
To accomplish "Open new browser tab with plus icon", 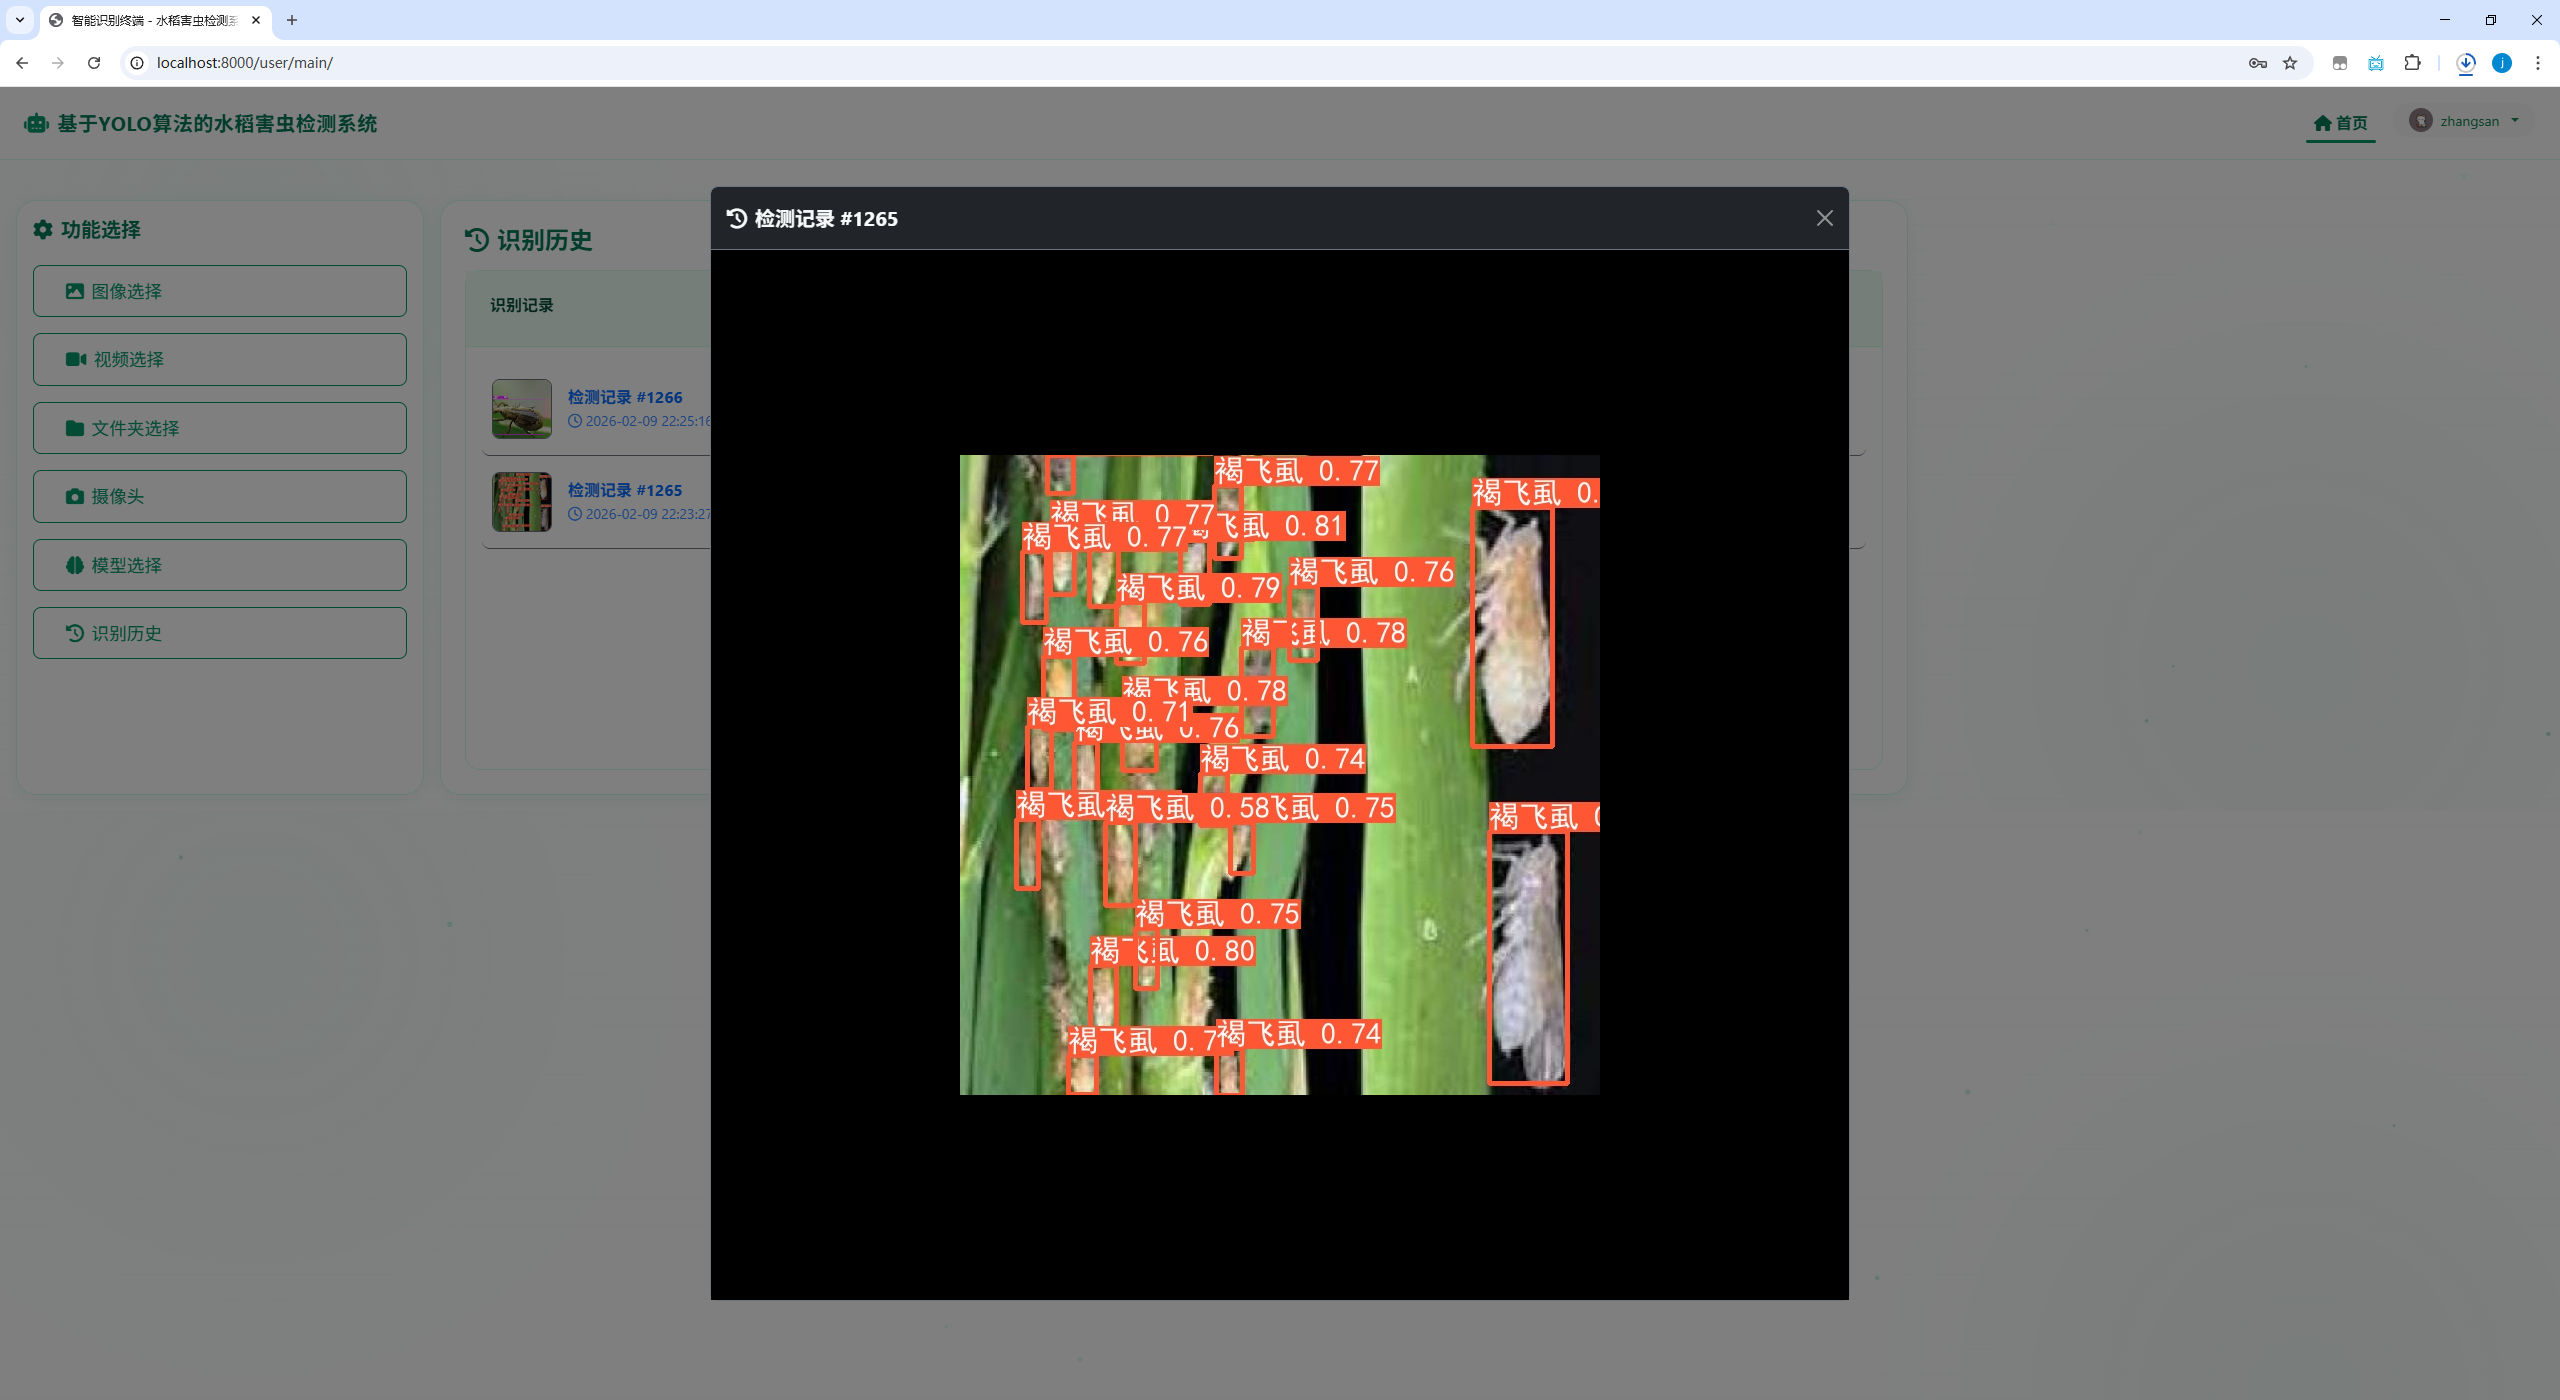I will point(292,20).
